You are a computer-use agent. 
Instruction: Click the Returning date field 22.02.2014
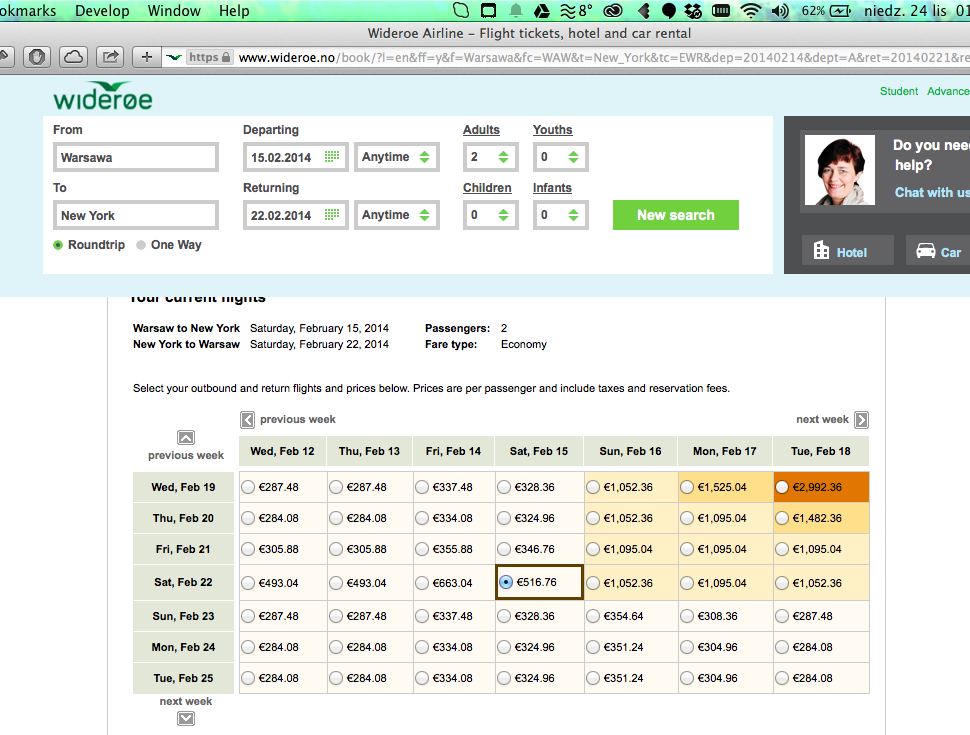[x=295, y=215]
